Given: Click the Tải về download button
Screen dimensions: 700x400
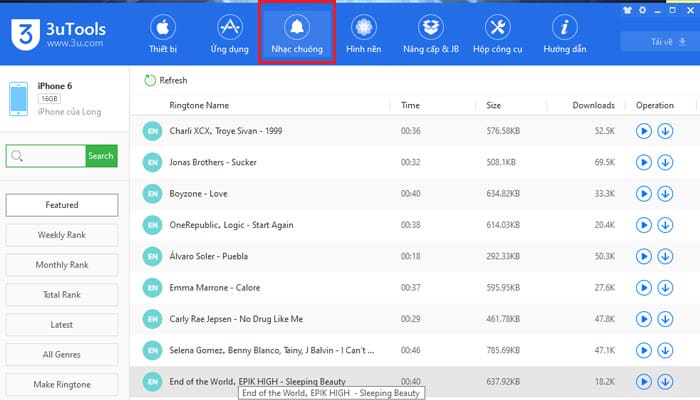Looking at the screenshot, I should pos(661,42).
